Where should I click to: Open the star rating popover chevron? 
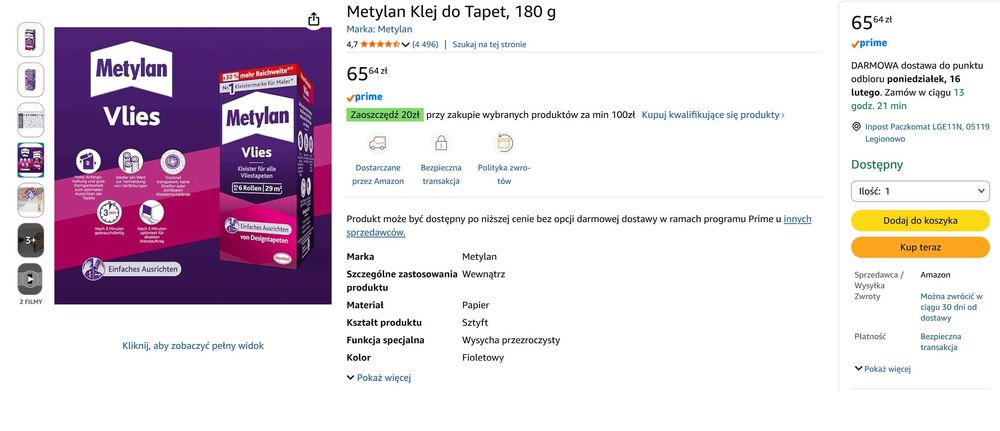click(404, 44)
